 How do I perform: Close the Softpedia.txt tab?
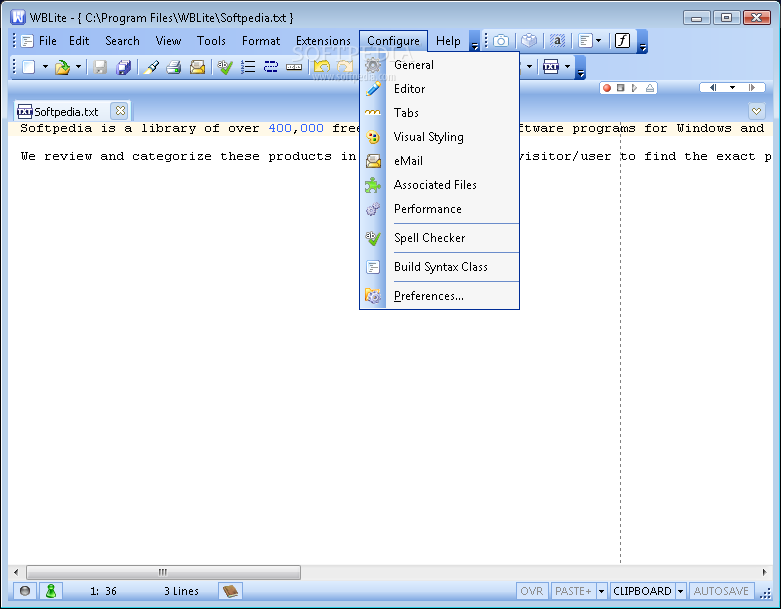[120, 111]
